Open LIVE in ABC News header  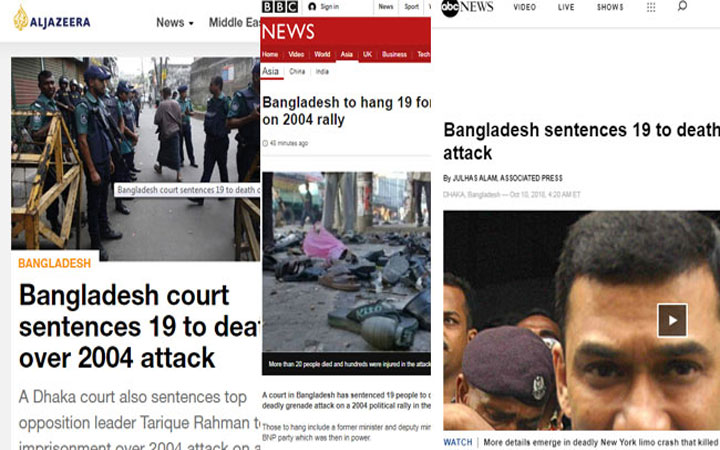[x=566, y=7]
